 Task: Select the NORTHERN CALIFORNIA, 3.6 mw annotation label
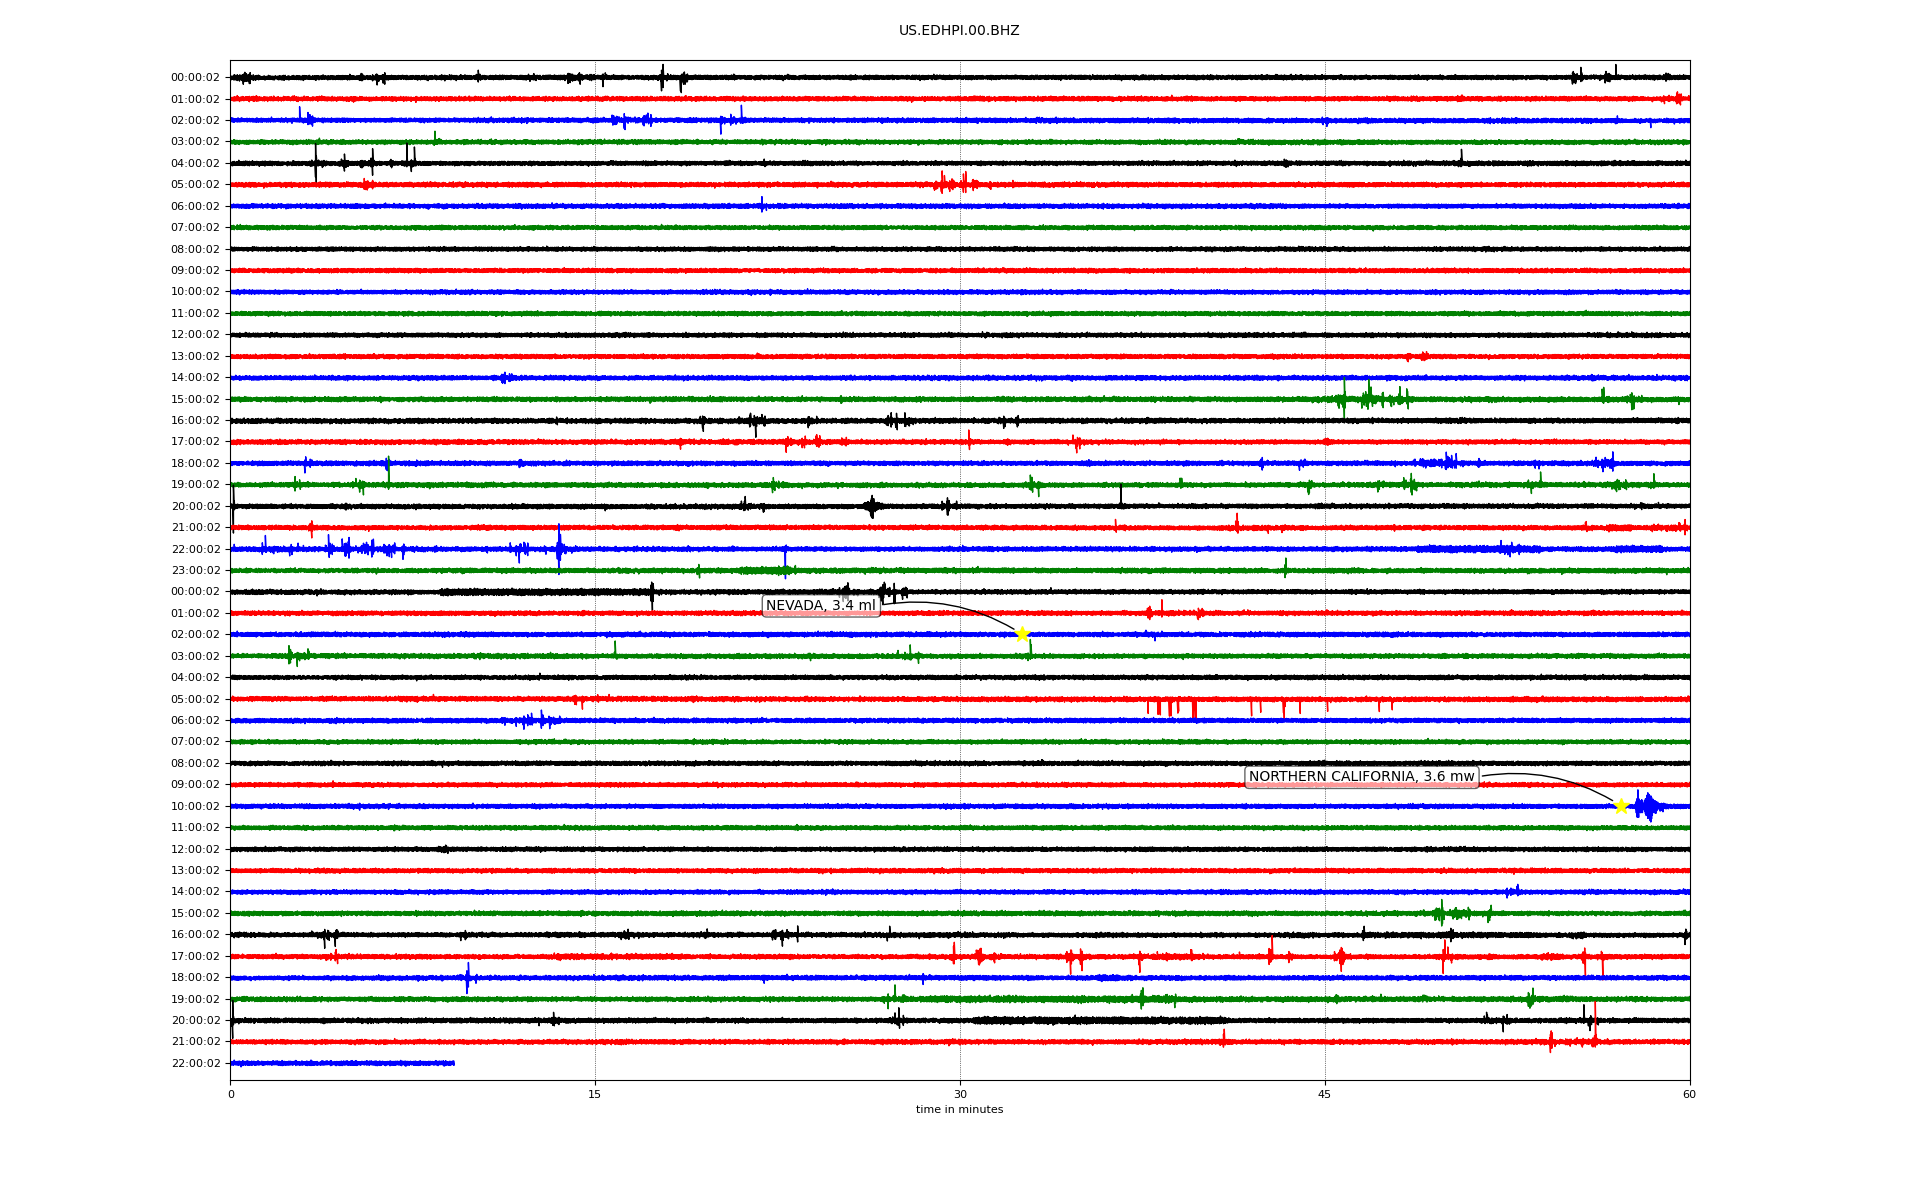point(1361,777)
